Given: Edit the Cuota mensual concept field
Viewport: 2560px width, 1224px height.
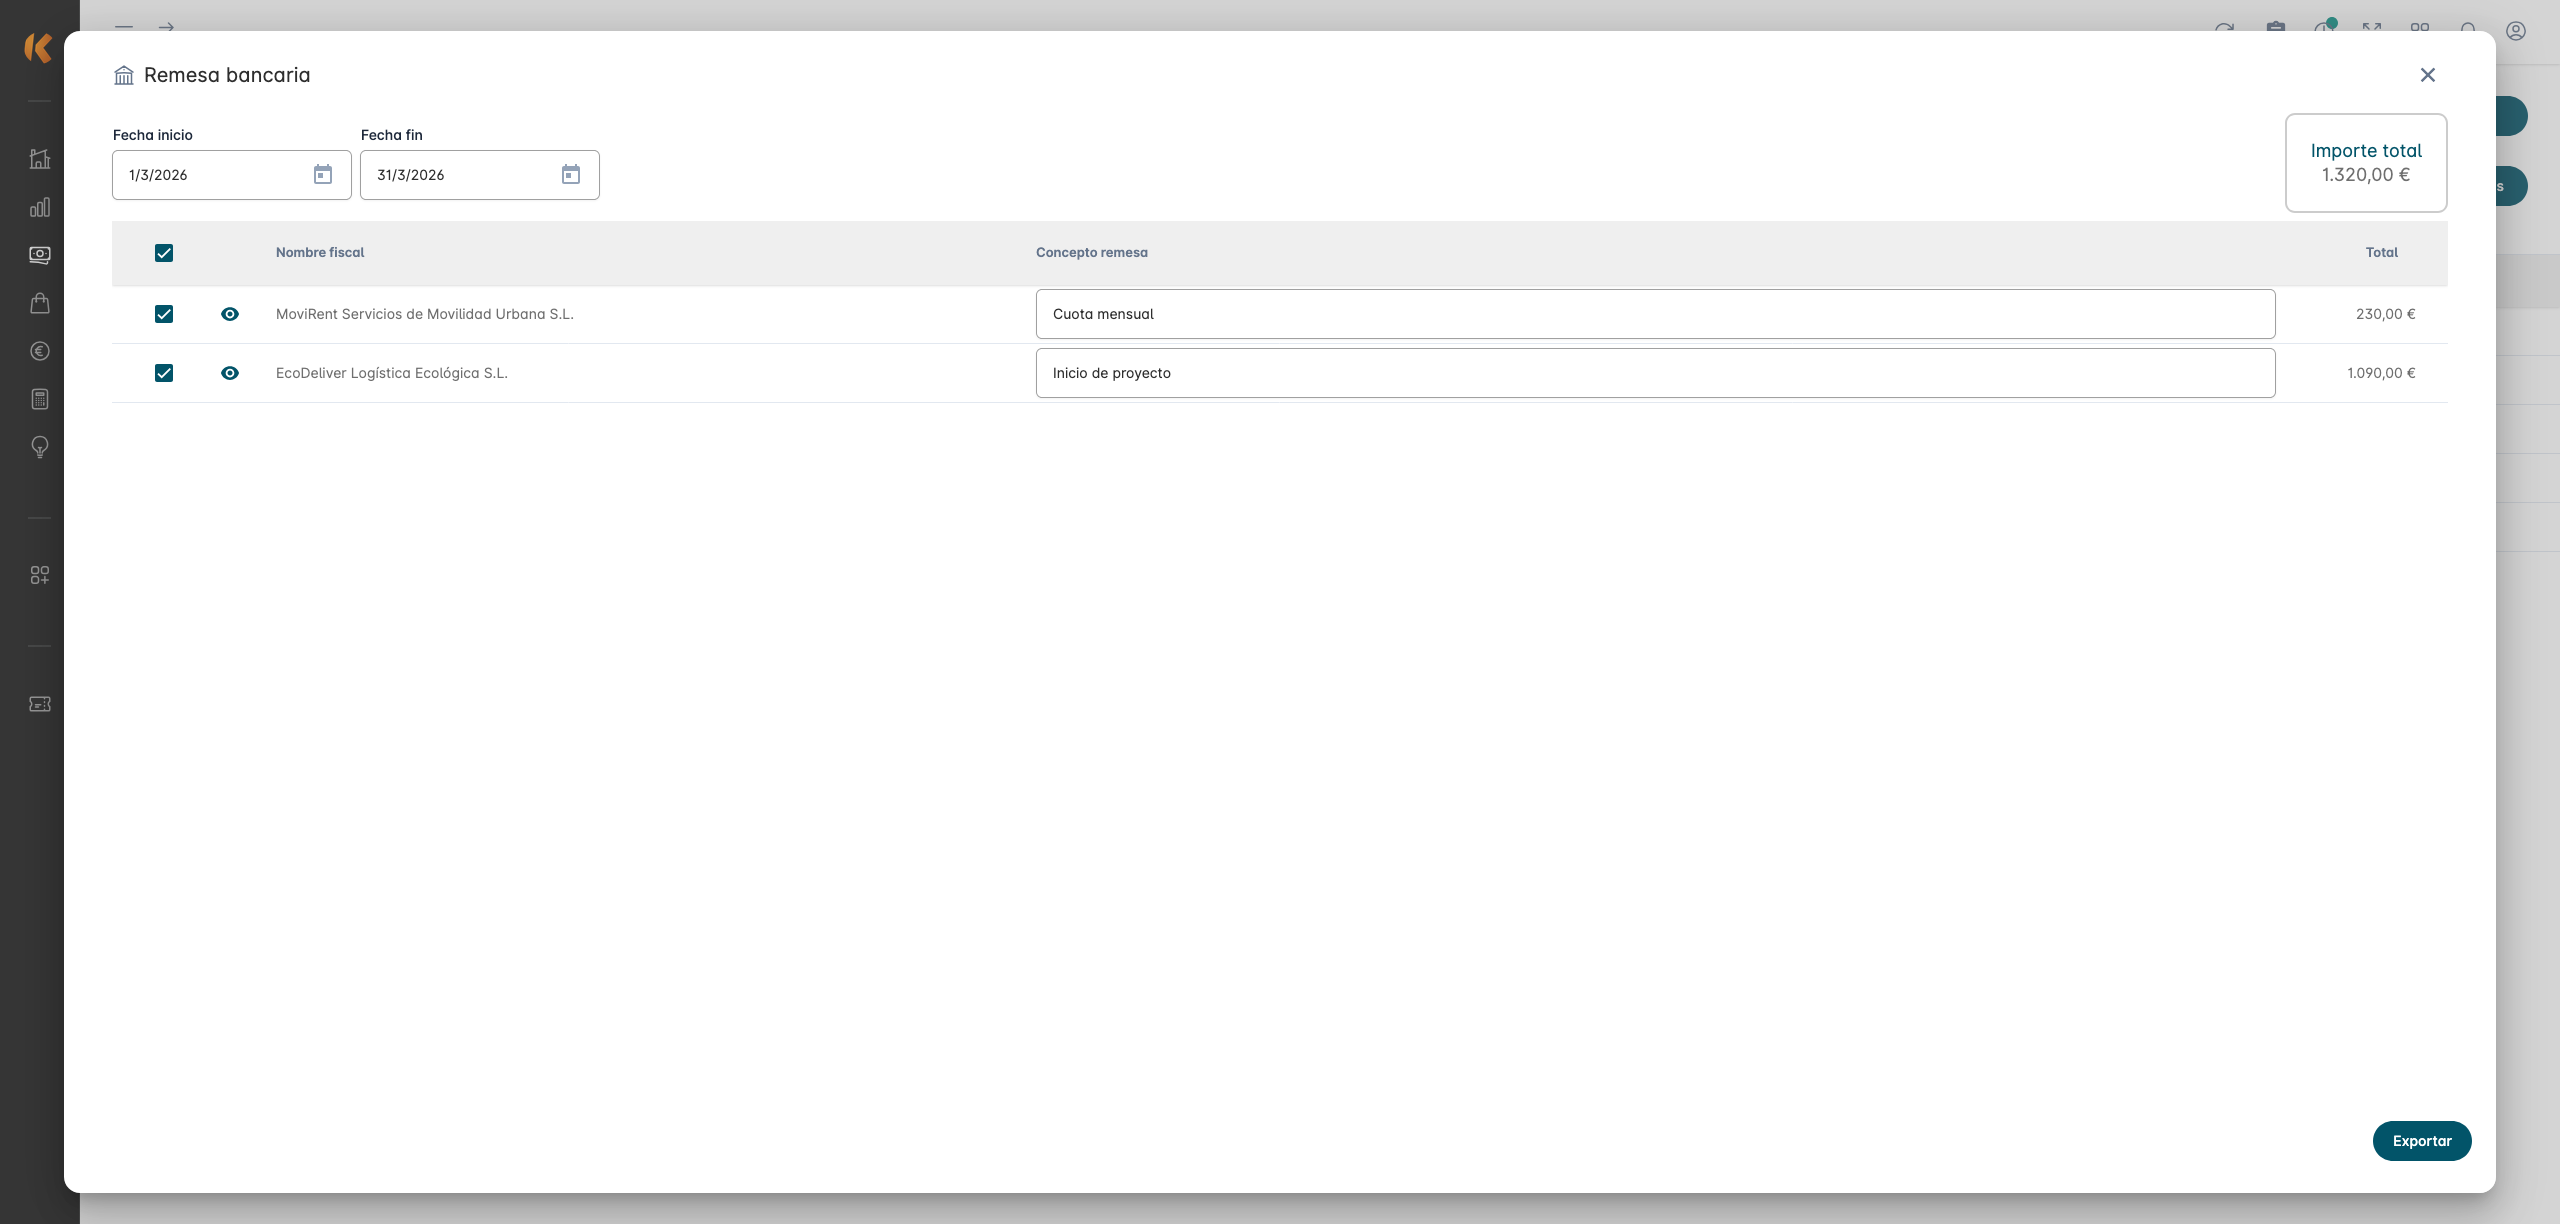Looking at the screenshot, I should coord(1655,314).
